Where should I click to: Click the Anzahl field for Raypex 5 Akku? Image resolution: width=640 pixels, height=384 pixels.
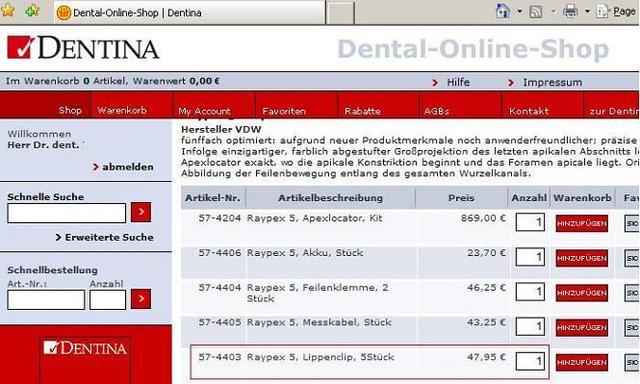coord(530,257)
